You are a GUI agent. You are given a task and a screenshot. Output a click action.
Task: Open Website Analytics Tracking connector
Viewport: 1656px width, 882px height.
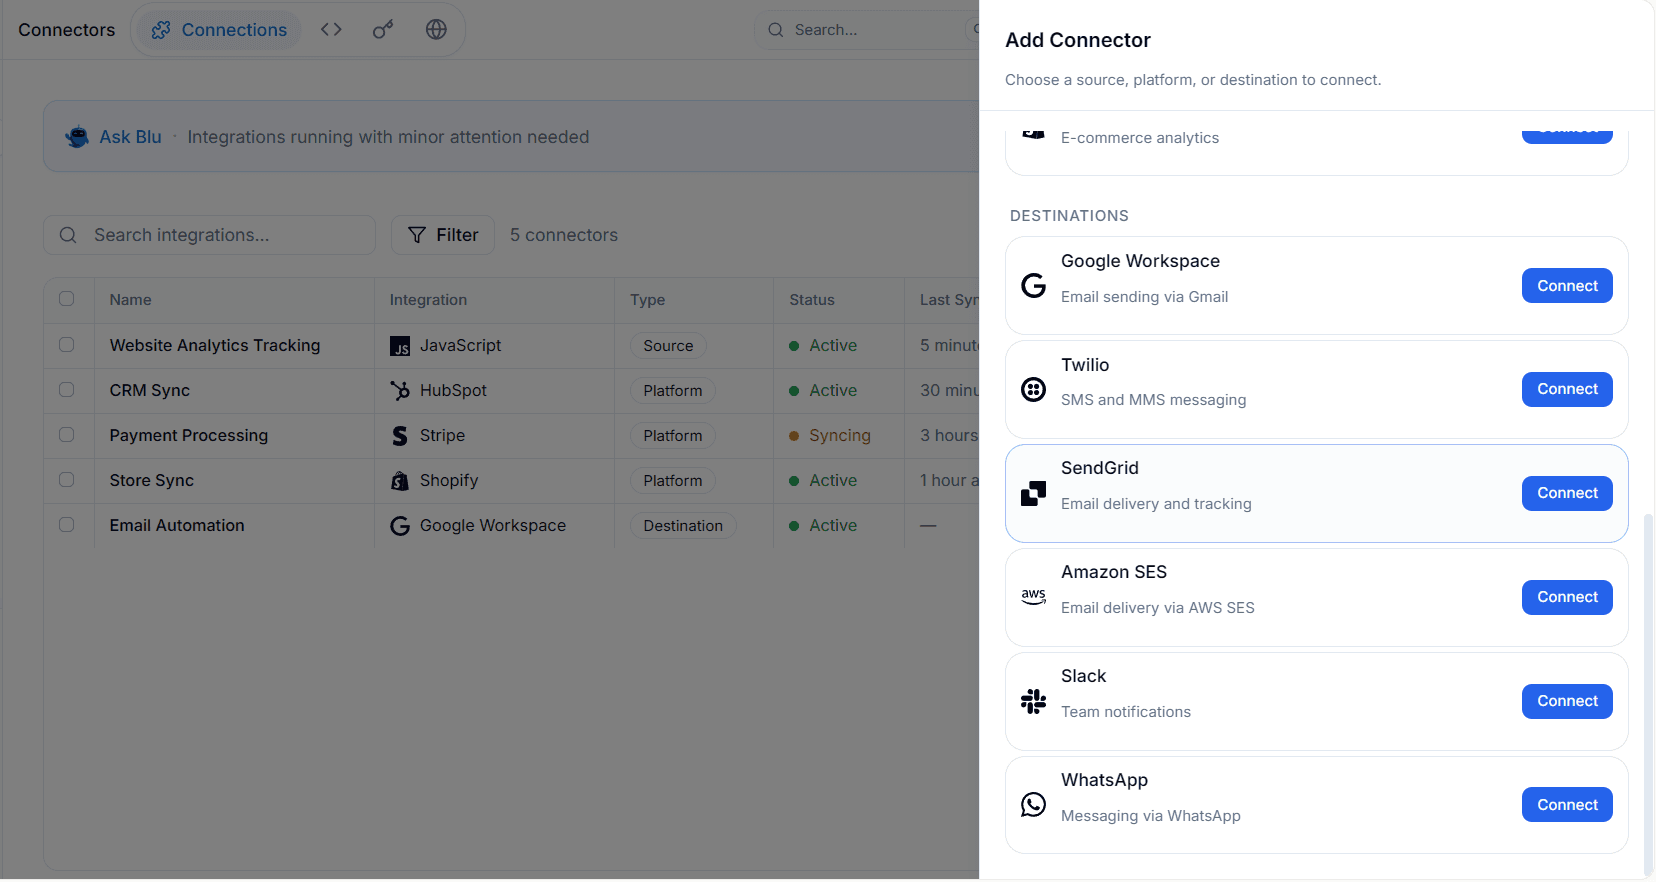point(215,345)
